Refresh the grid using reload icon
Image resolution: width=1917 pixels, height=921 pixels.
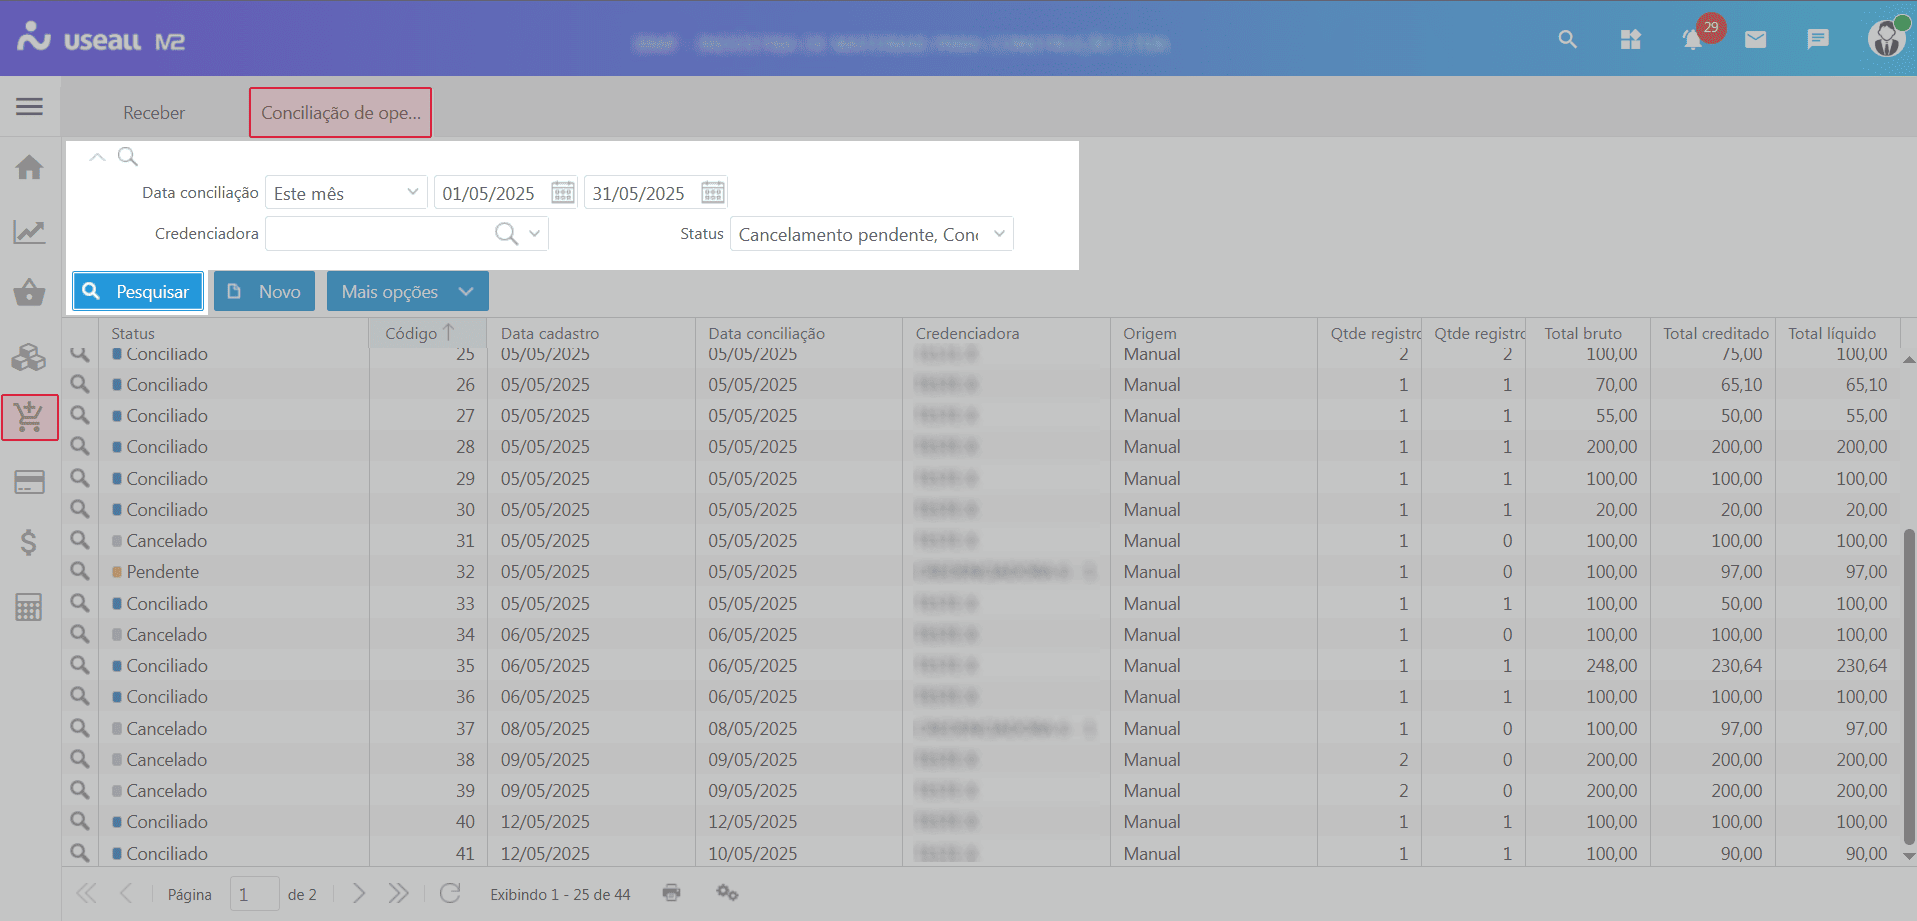pos(450,893)
